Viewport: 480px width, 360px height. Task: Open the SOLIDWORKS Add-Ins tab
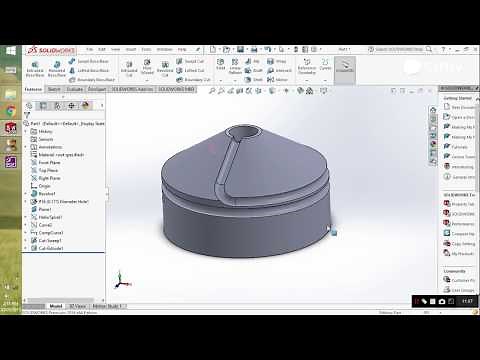click(x=132, y=89)
